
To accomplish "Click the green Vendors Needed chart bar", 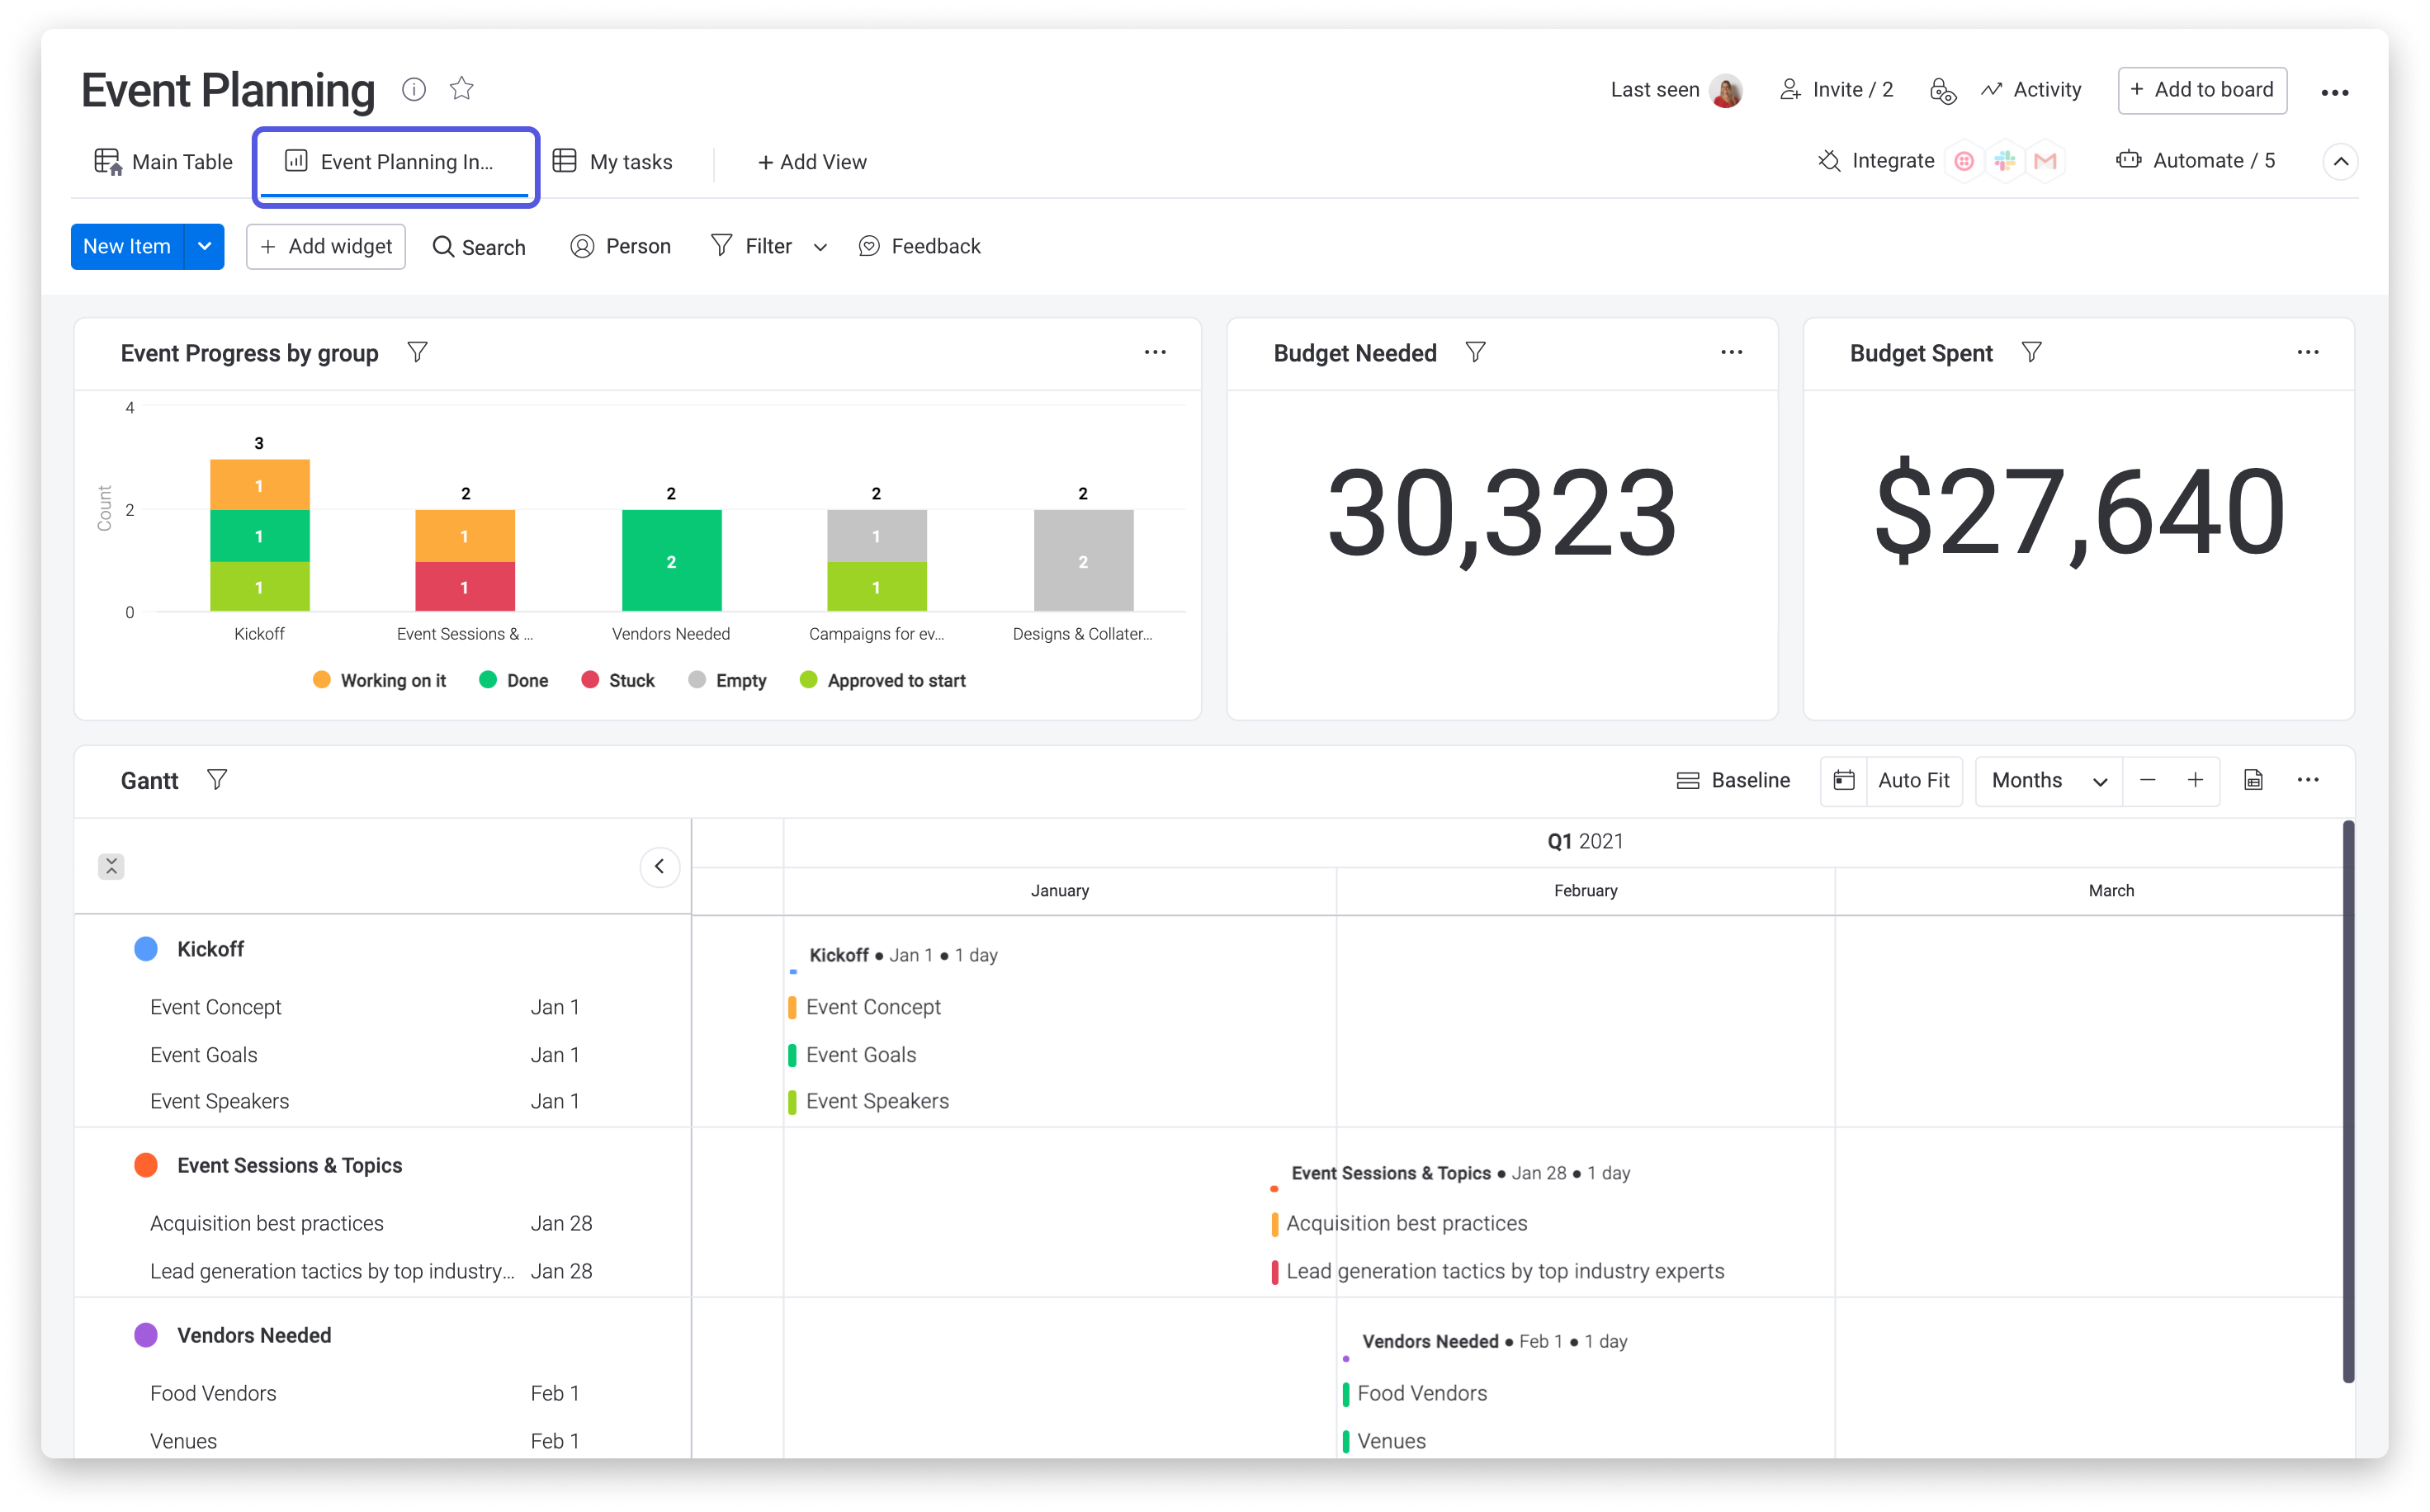I will (671, 560).
